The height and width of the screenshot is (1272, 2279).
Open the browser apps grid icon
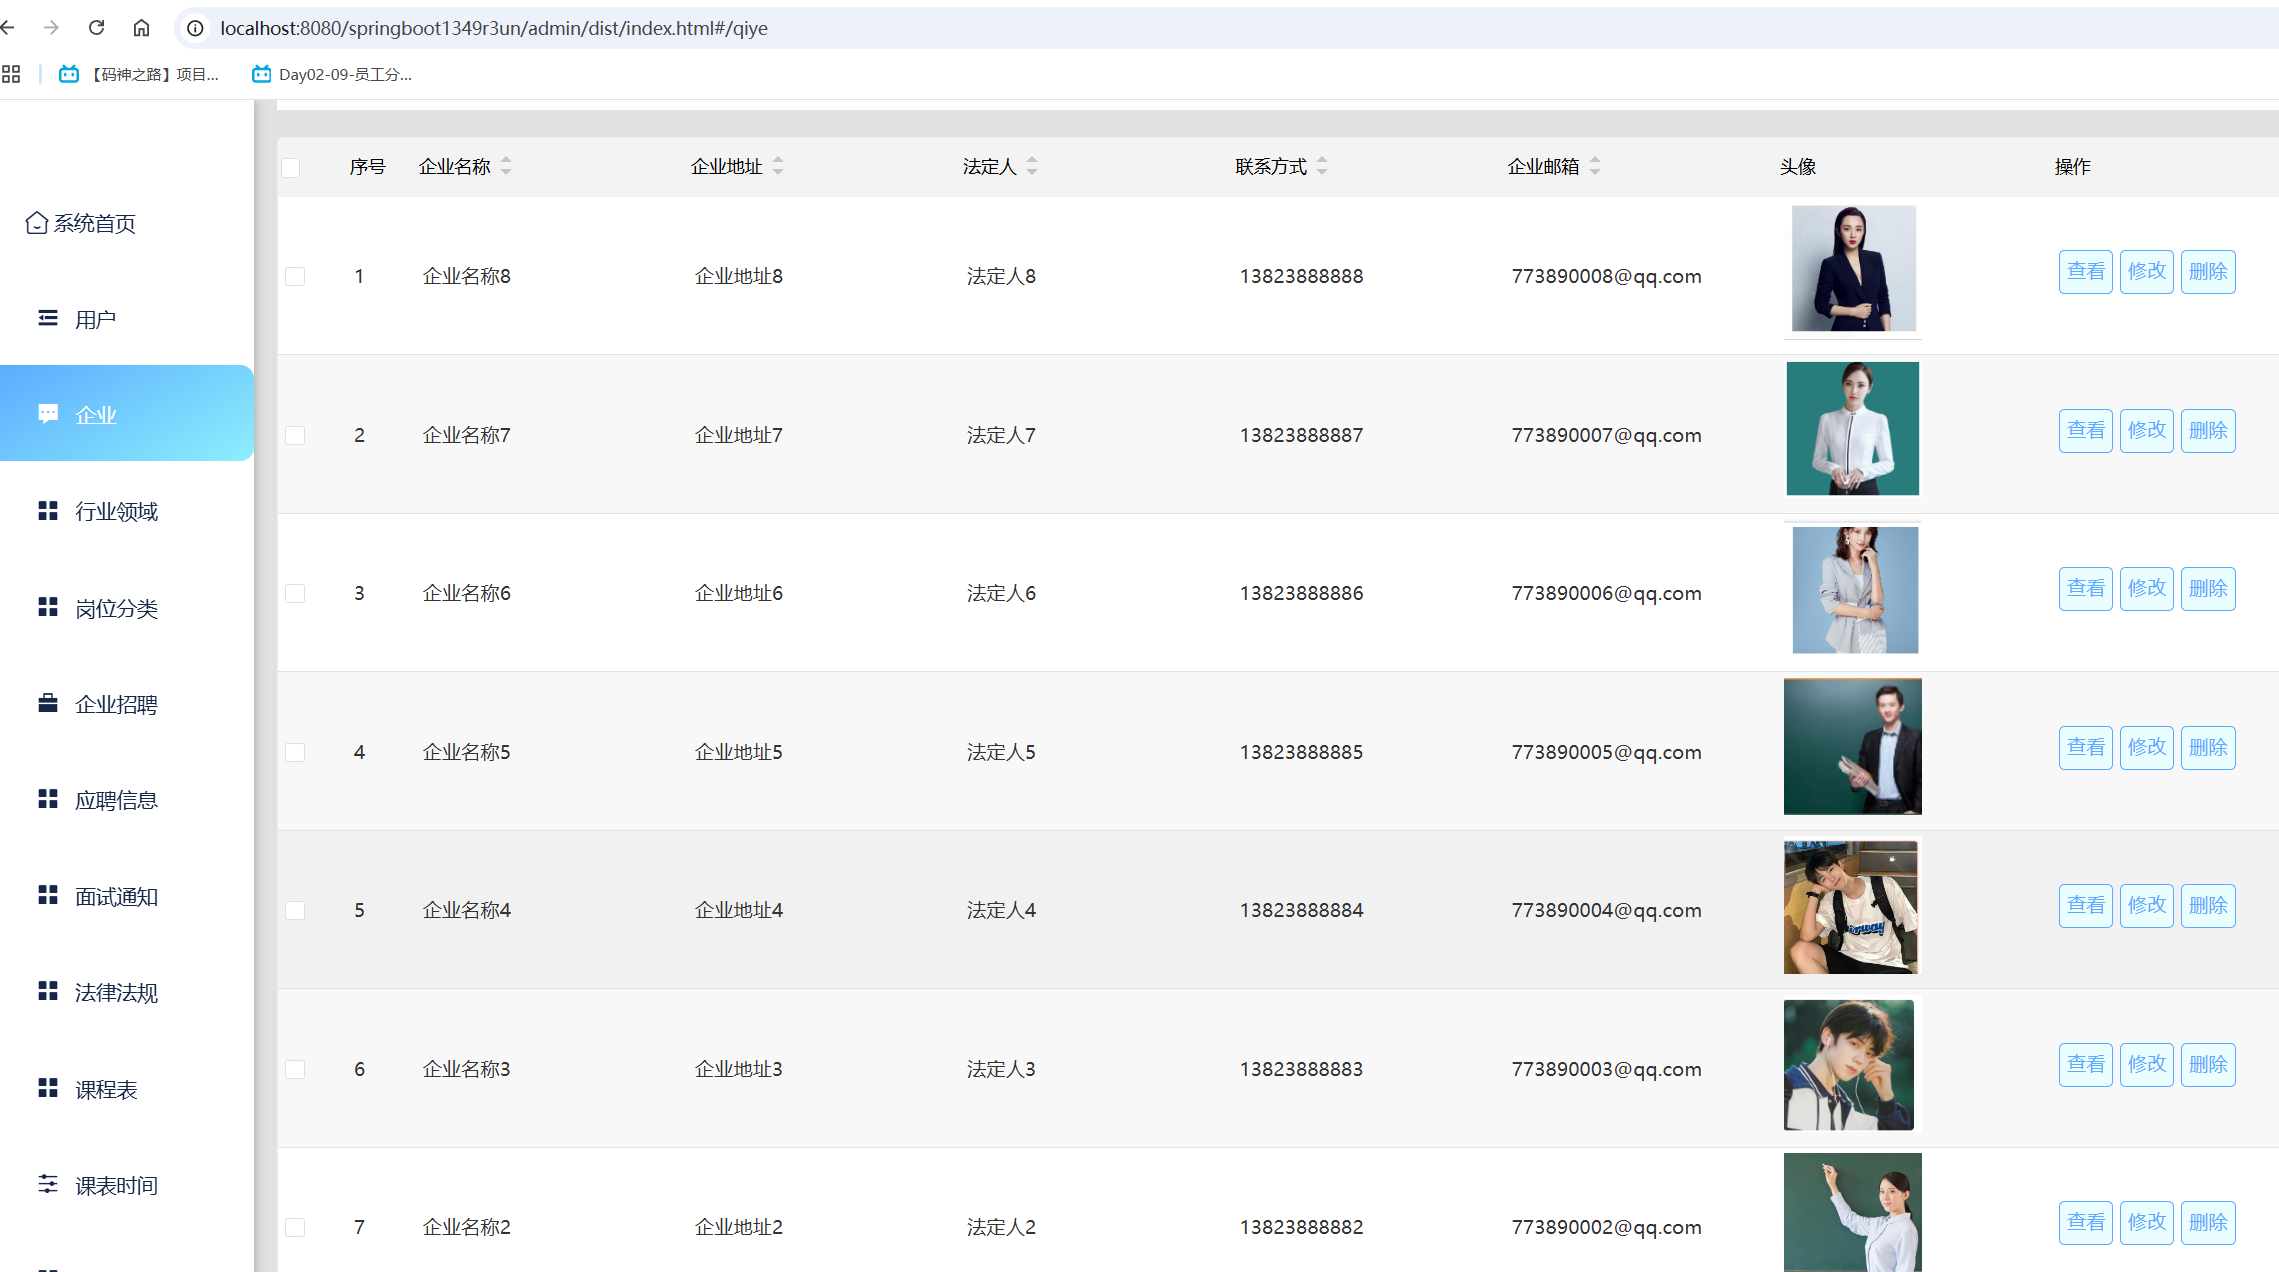(x=11, y=74)
